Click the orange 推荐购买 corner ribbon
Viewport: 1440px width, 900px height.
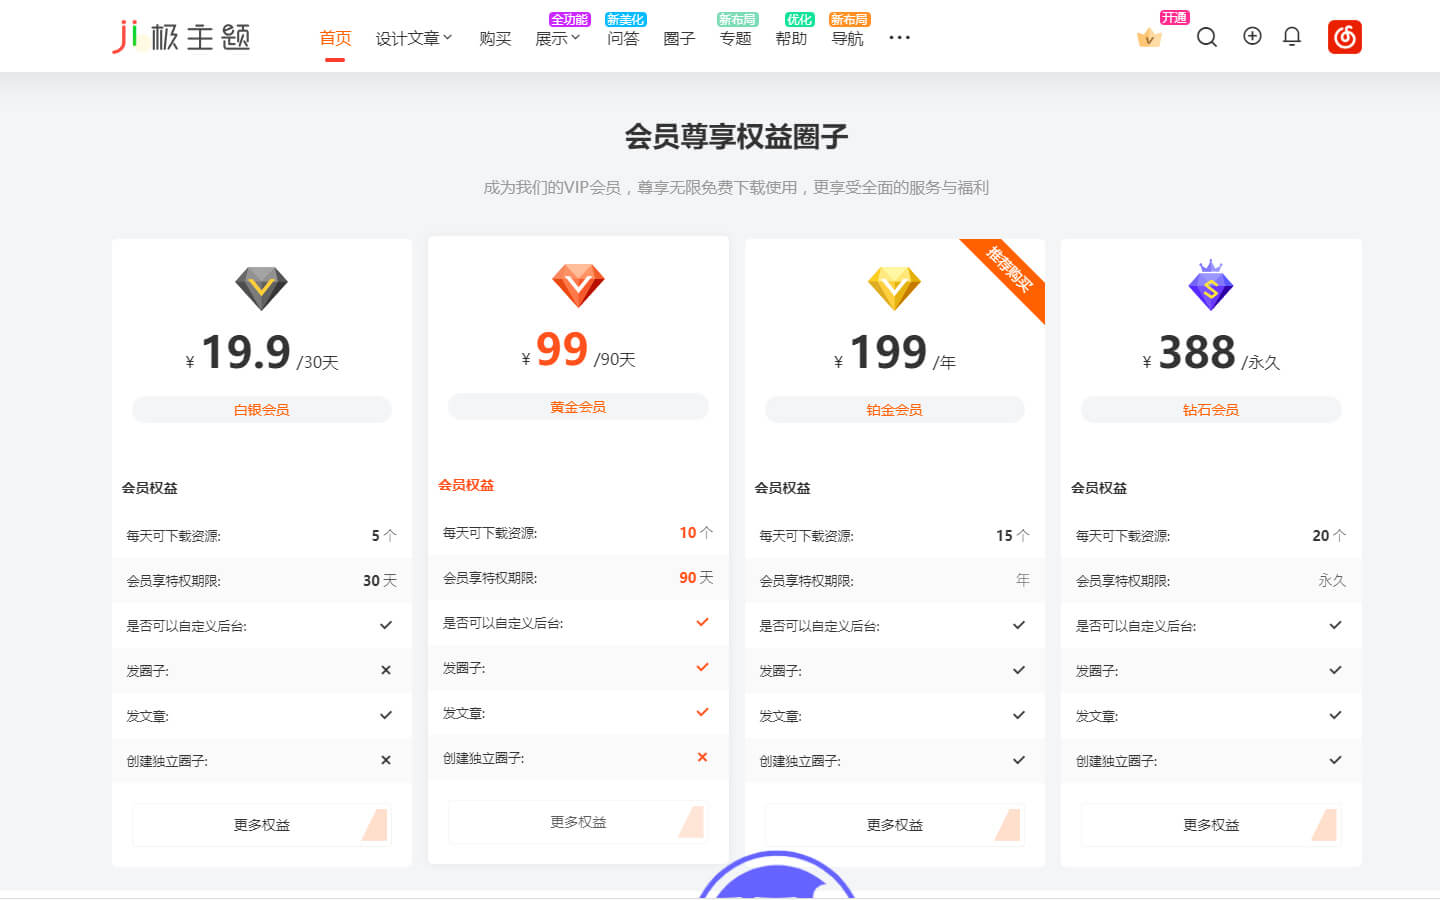(x=1011, y=270)
